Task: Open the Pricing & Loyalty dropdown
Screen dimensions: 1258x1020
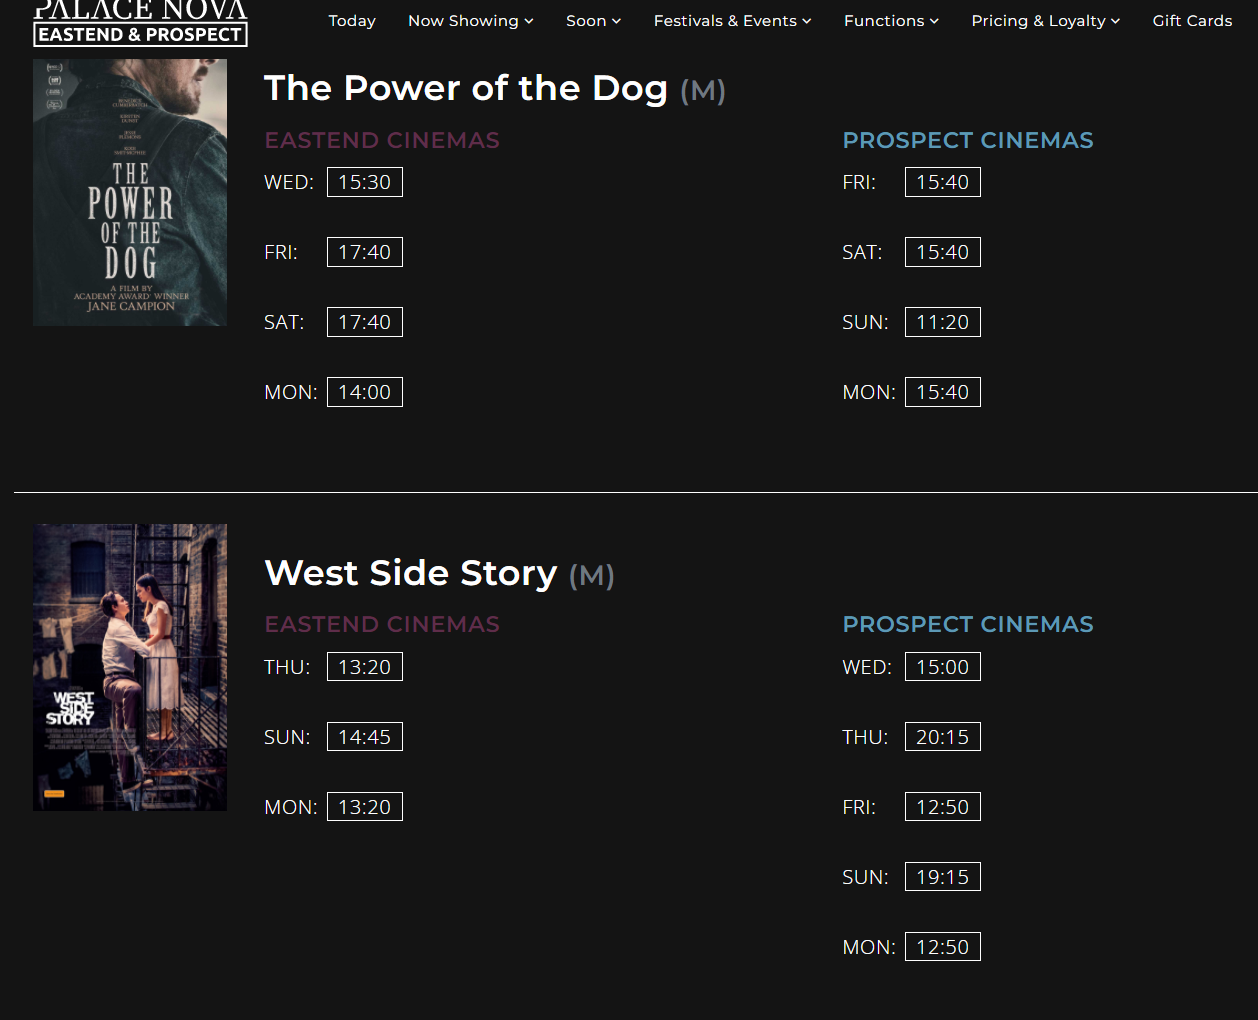Action: click(x=1045, y=21)
